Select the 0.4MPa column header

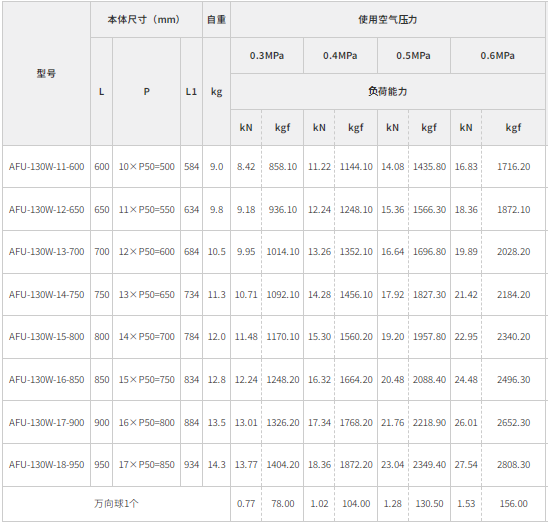click(340, 56)
